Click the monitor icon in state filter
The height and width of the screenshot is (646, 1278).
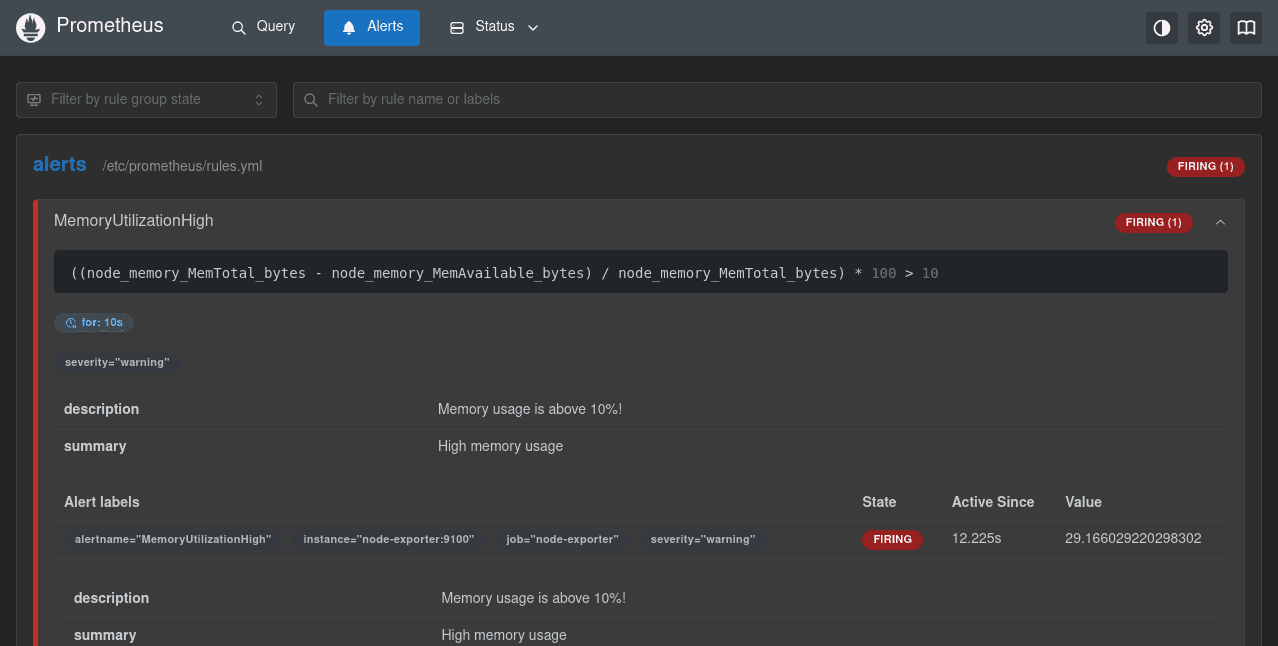[34, 100]
